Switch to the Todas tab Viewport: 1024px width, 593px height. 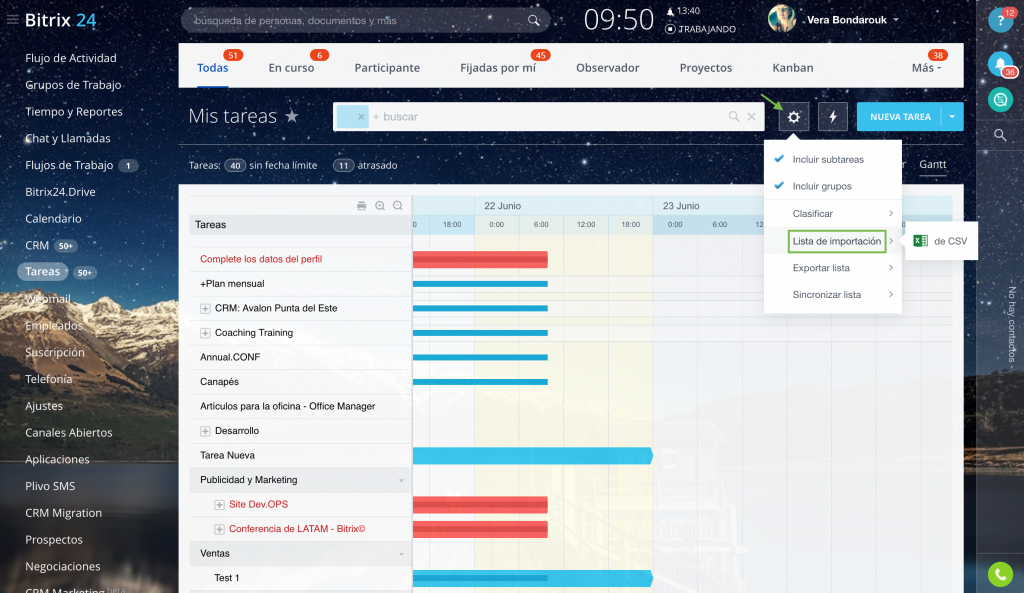click(212, 67)
